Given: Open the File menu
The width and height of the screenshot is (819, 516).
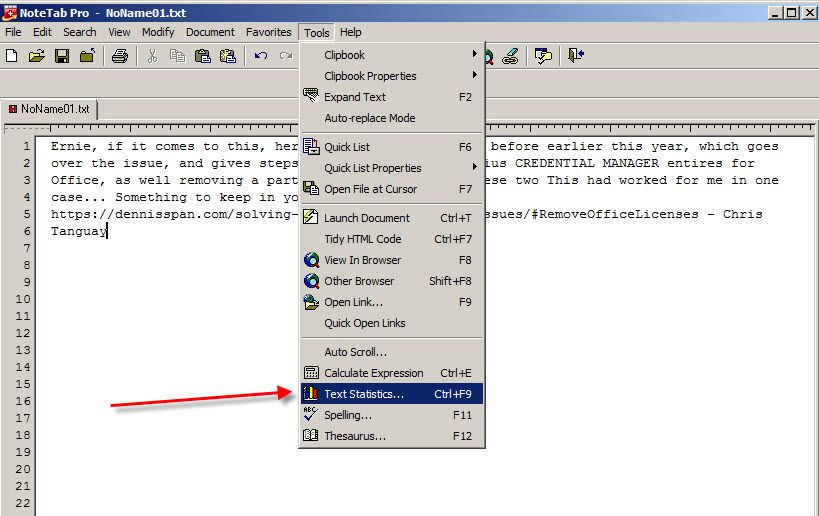Looking at the screenshot, I should 13,32.
